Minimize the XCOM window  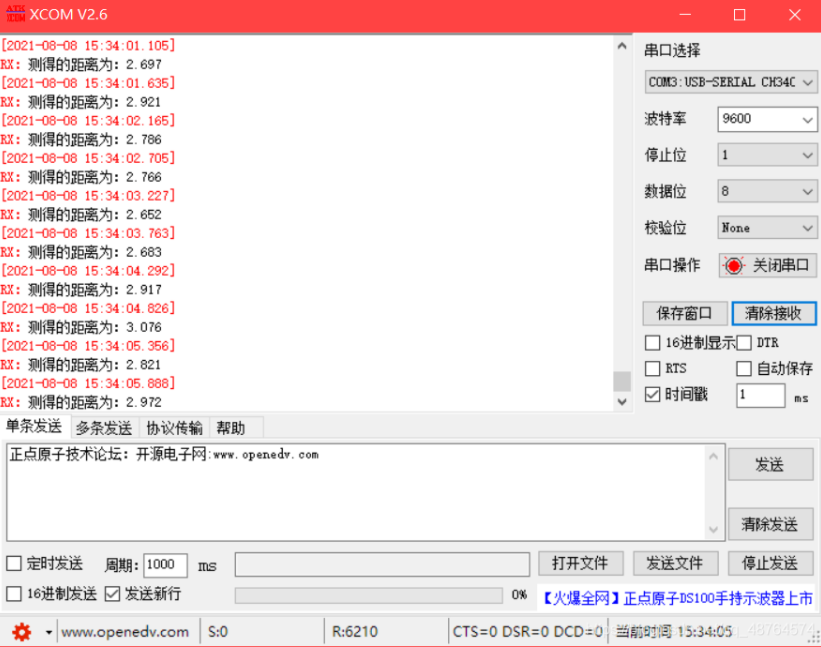click(x=685, y=15)
